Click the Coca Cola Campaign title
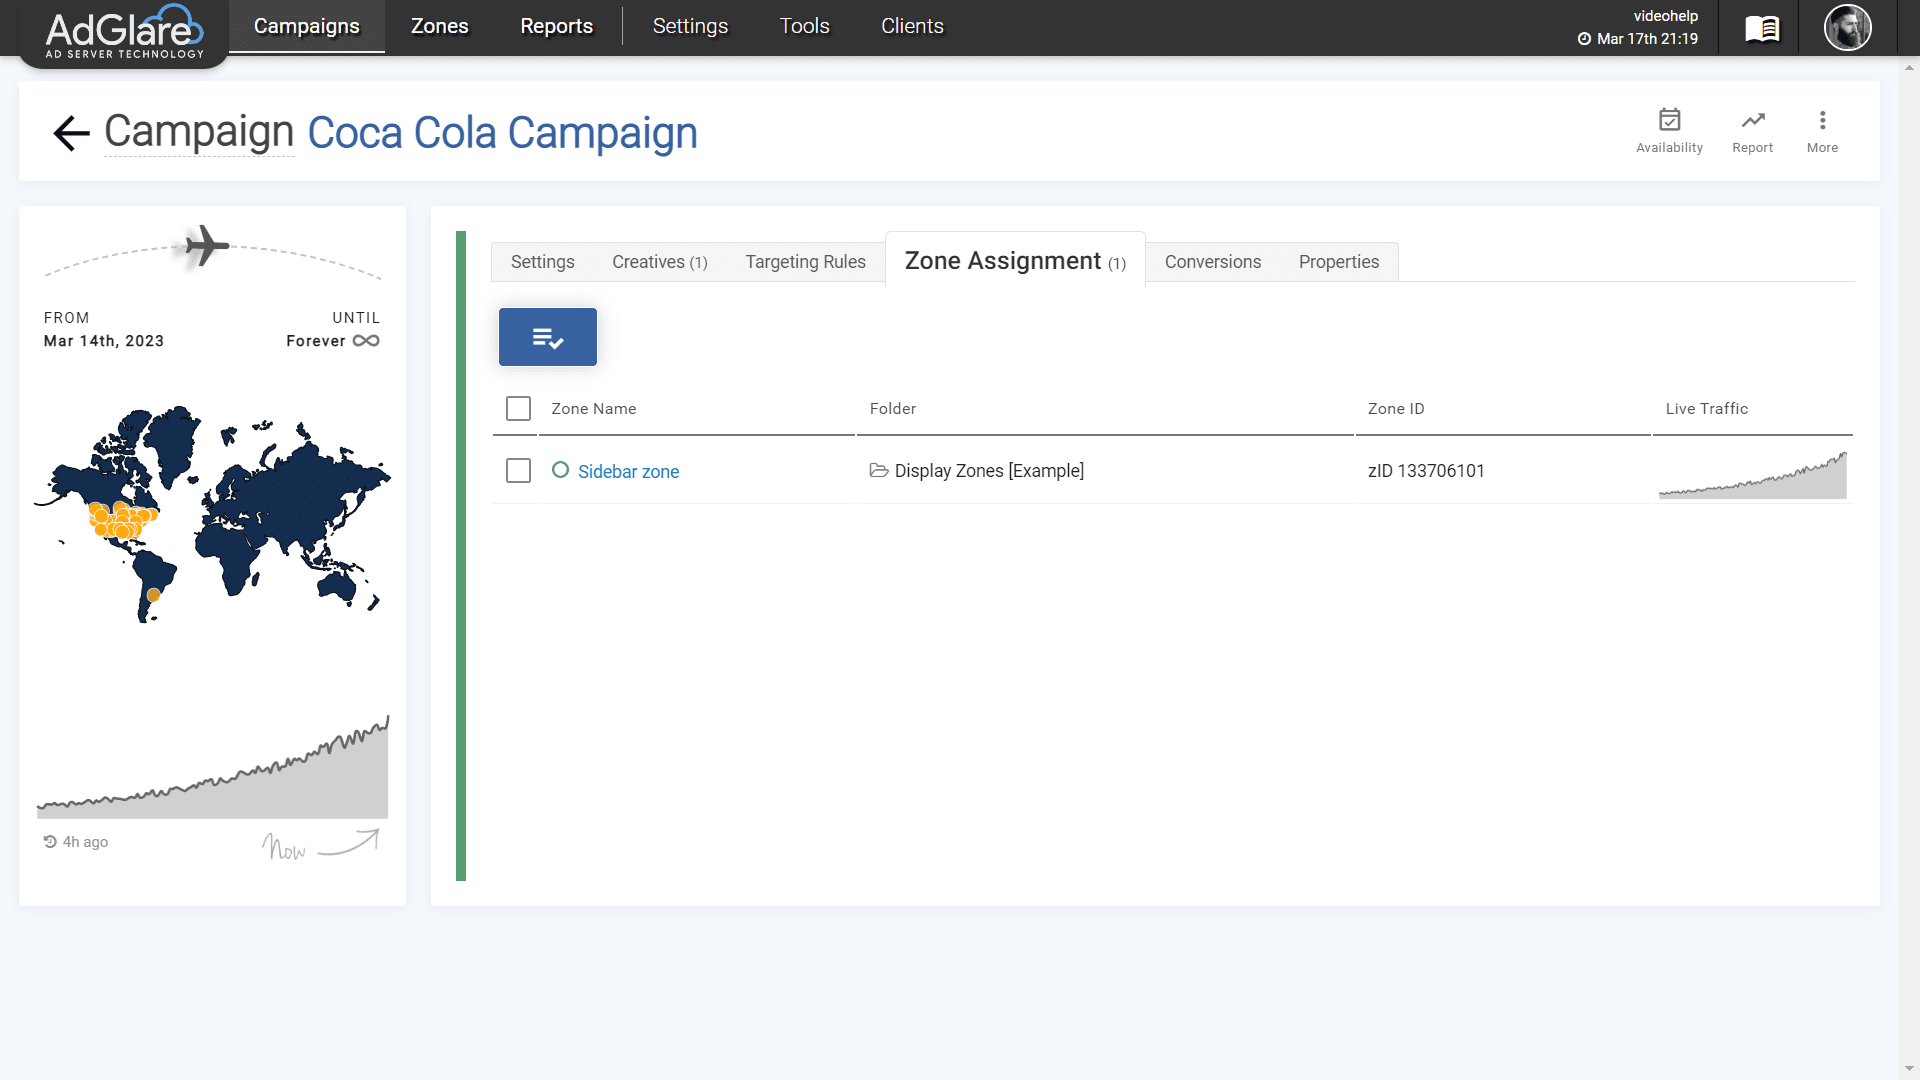 tap(502, 133)
